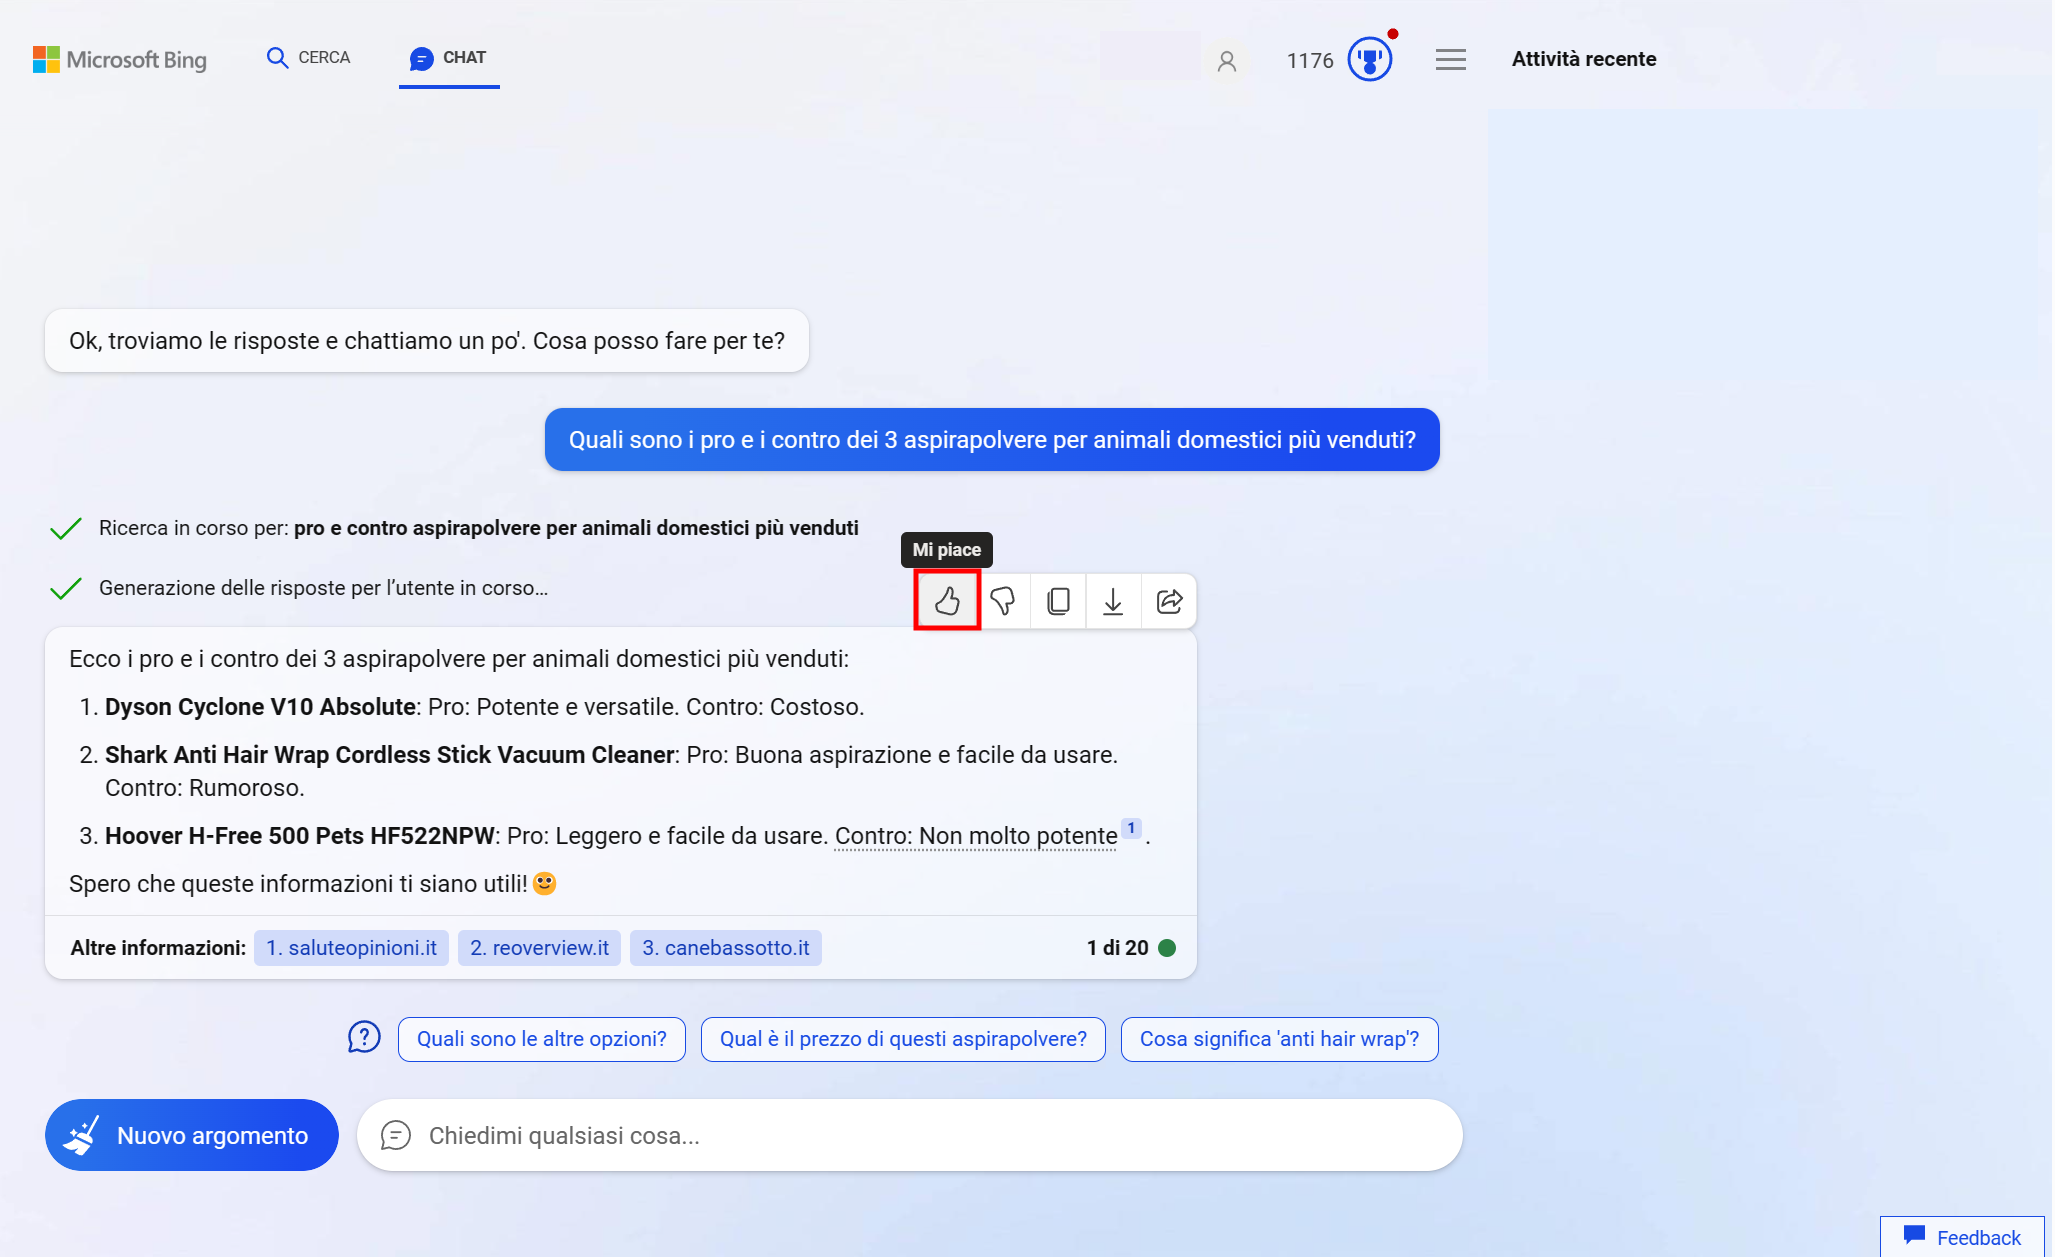Expand citation 1 for Hoover H-Free

1130,828
